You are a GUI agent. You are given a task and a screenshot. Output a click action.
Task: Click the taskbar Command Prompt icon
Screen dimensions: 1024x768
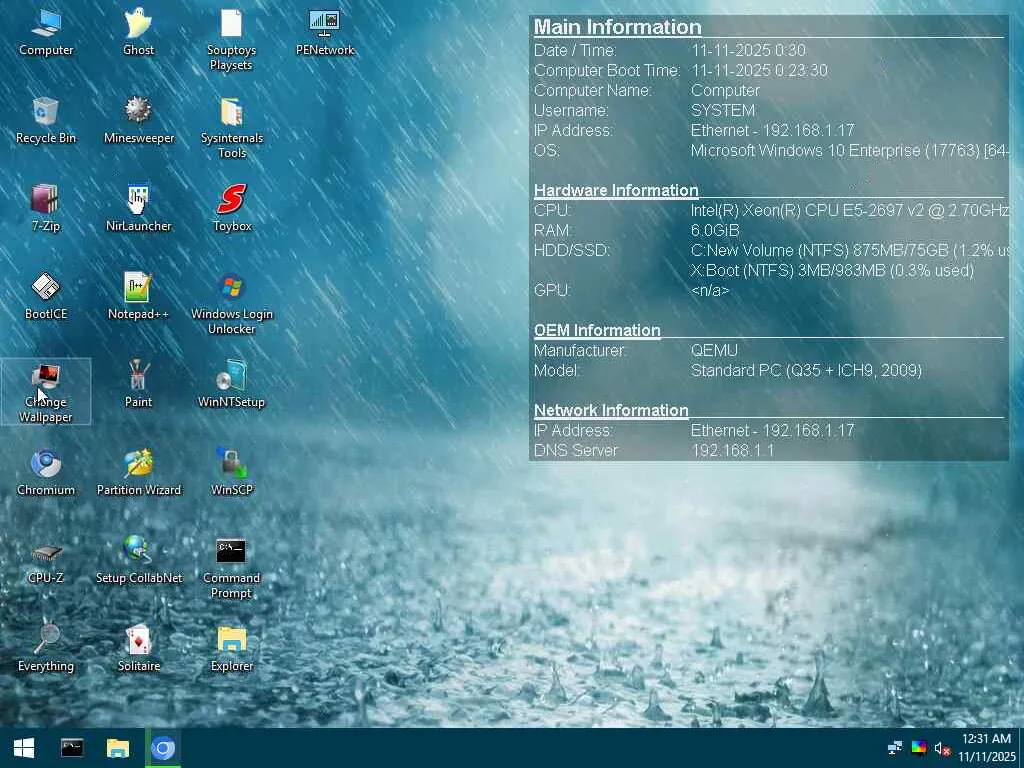click(72, 748)
